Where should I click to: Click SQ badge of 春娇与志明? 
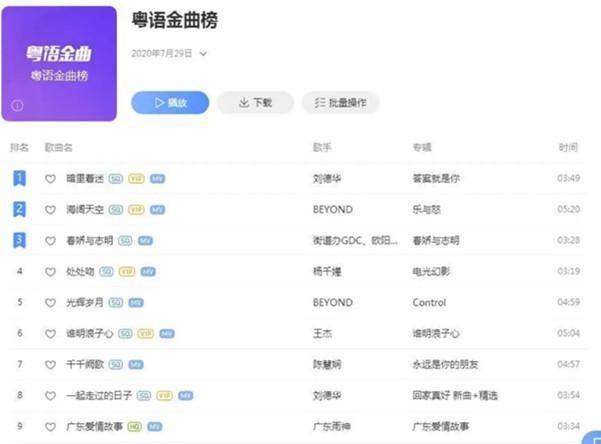tap(125, 241)
